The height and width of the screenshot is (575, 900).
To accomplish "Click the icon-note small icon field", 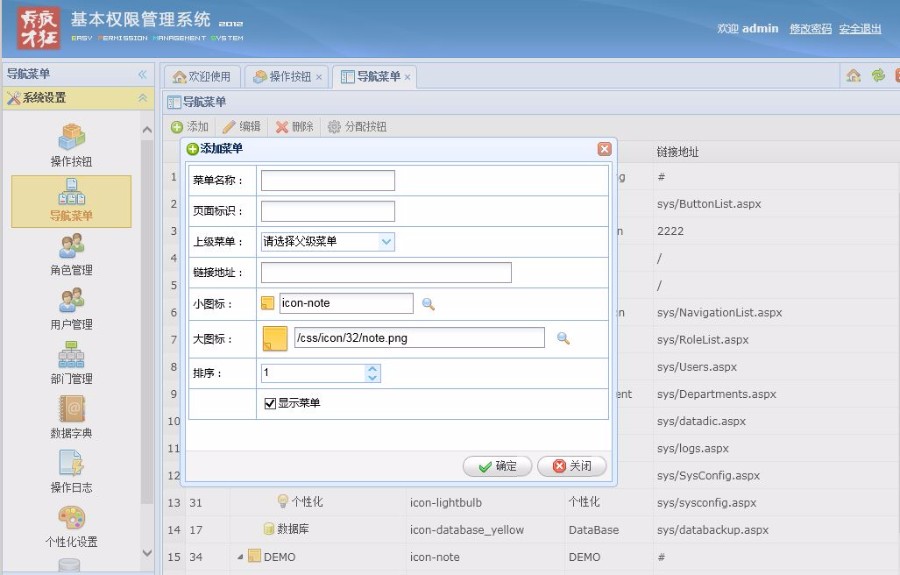I will click(346, 304).
